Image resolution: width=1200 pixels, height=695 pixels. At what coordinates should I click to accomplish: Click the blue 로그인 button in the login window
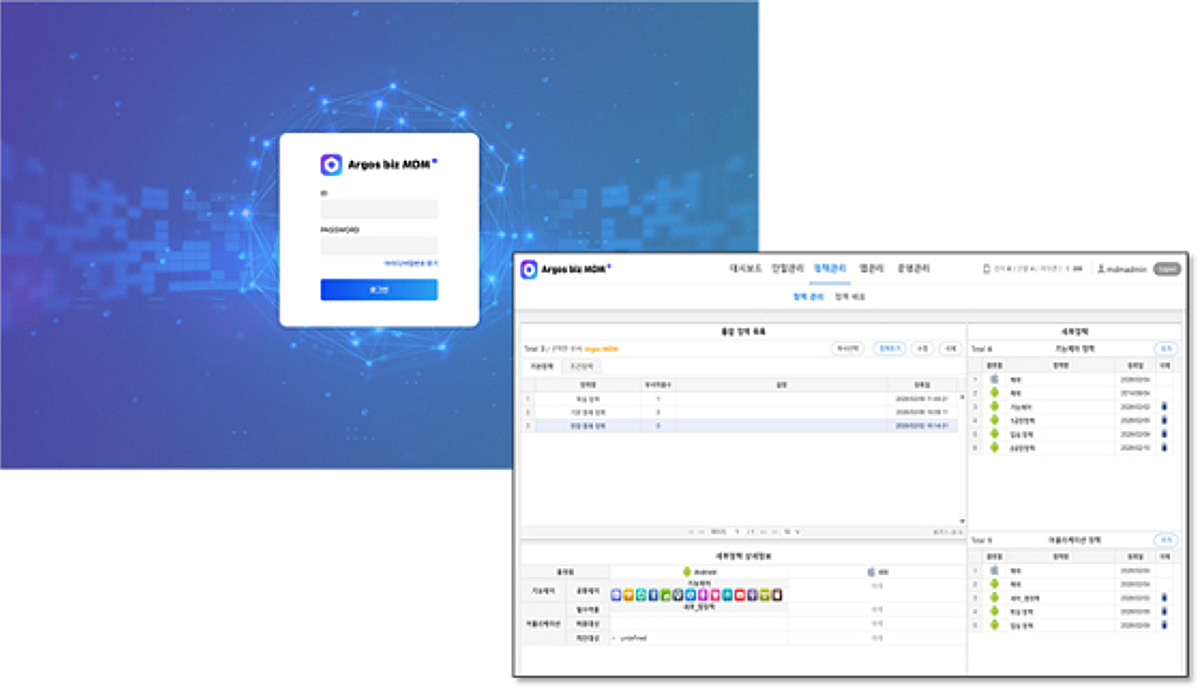click(379, 290)
